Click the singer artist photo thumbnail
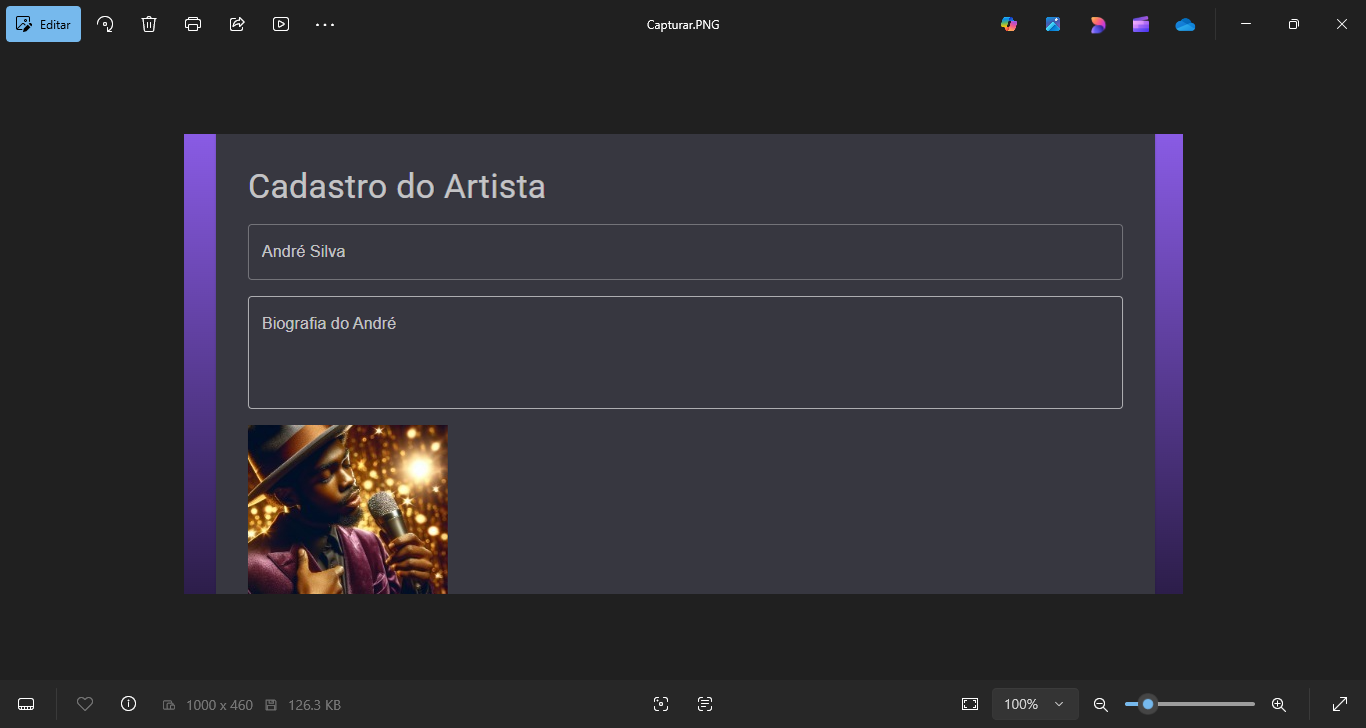This screenshot has height=728, width=1366. [348, 509]
